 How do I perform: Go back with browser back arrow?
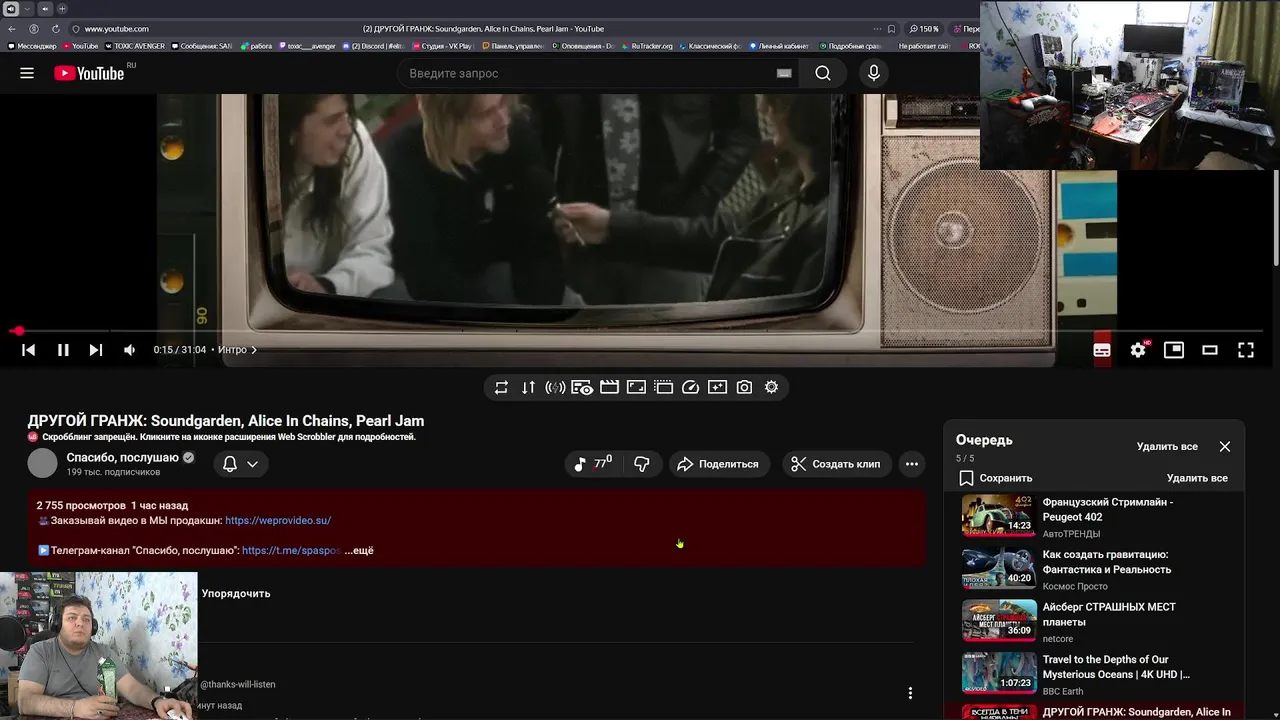12,29
